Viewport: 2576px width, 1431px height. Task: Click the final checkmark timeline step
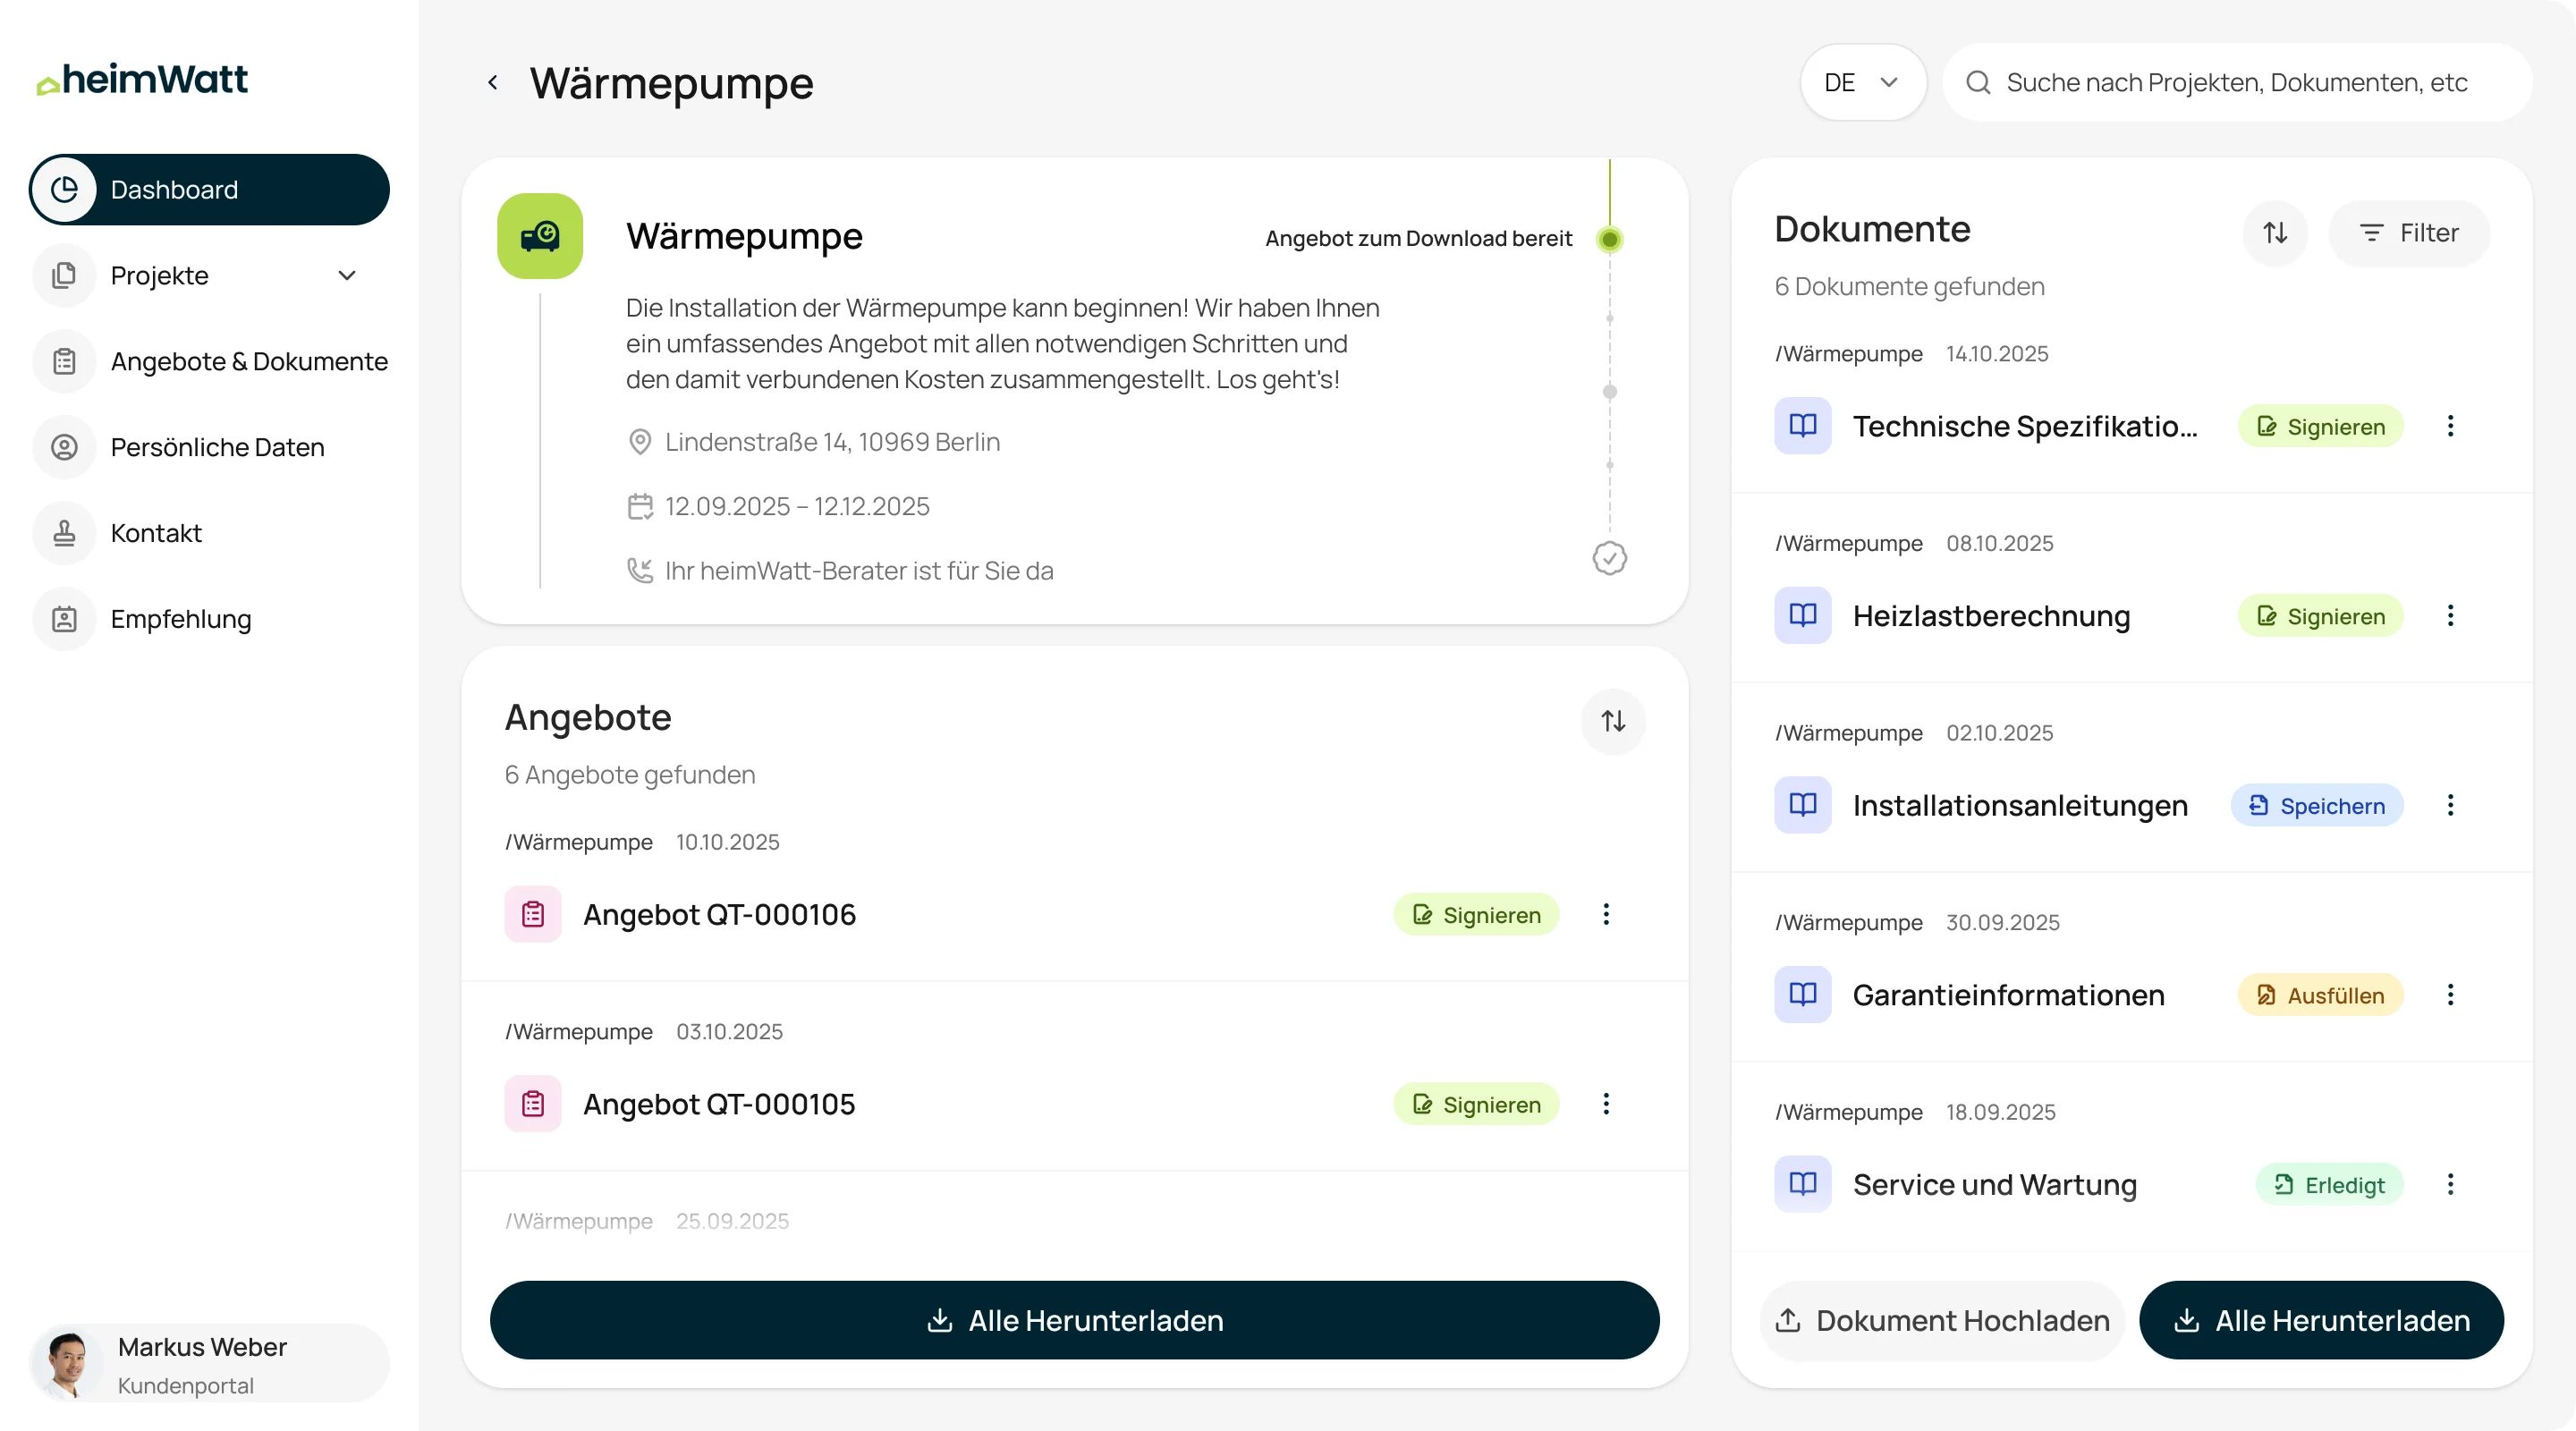[x=1609, y=558]
